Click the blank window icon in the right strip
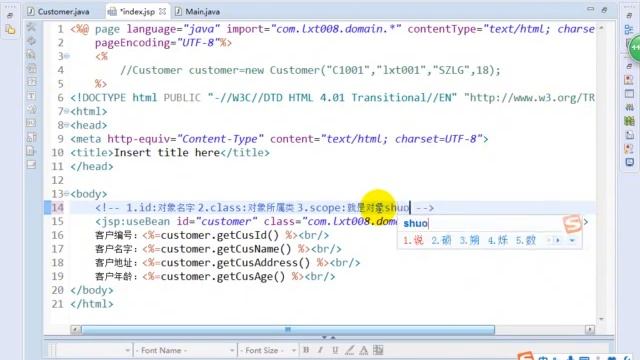 629,94
